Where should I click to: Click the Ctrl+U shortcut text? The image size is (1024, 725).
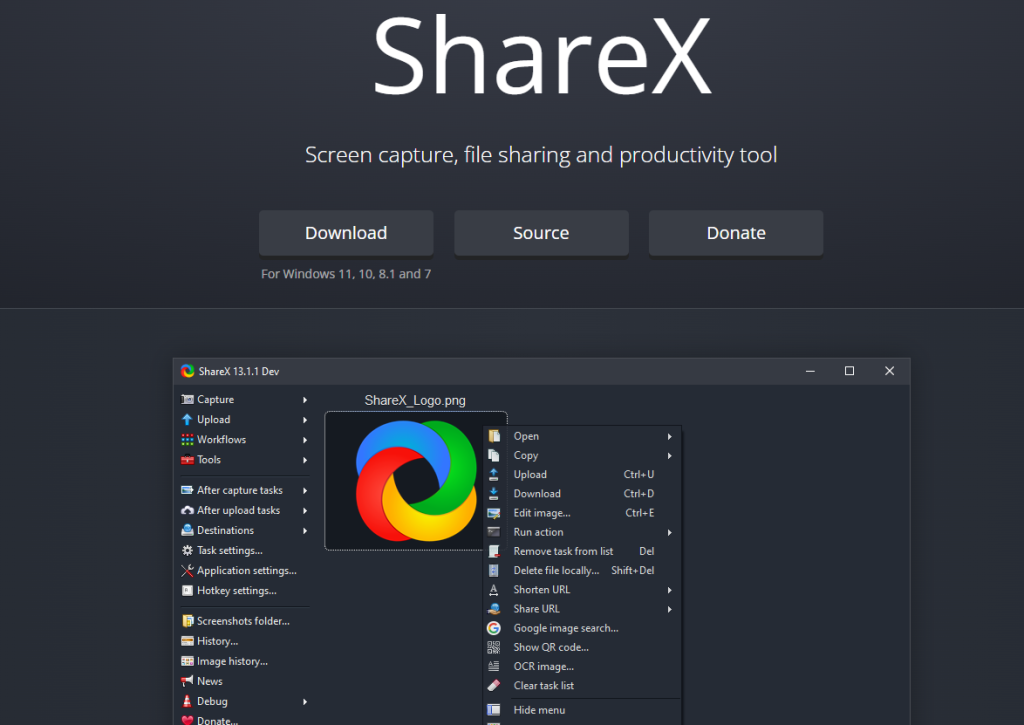coord(639,474)
